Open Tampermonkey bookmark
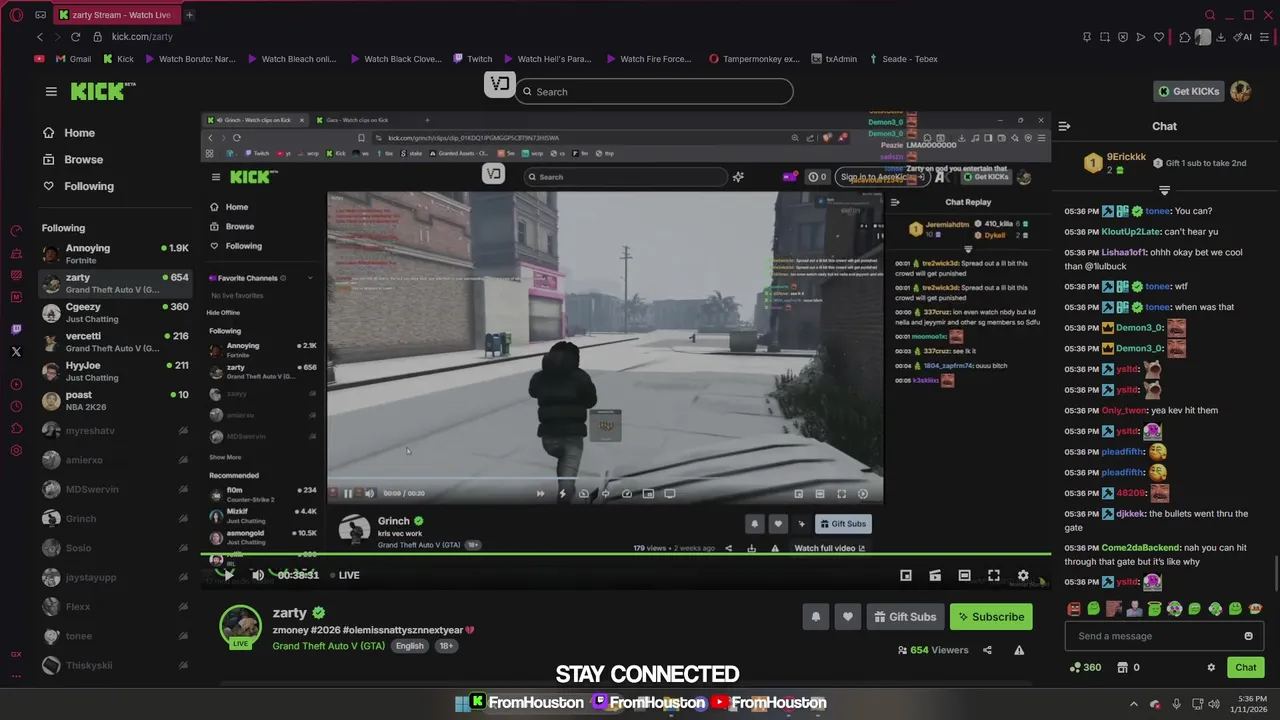 pos(755,59)
